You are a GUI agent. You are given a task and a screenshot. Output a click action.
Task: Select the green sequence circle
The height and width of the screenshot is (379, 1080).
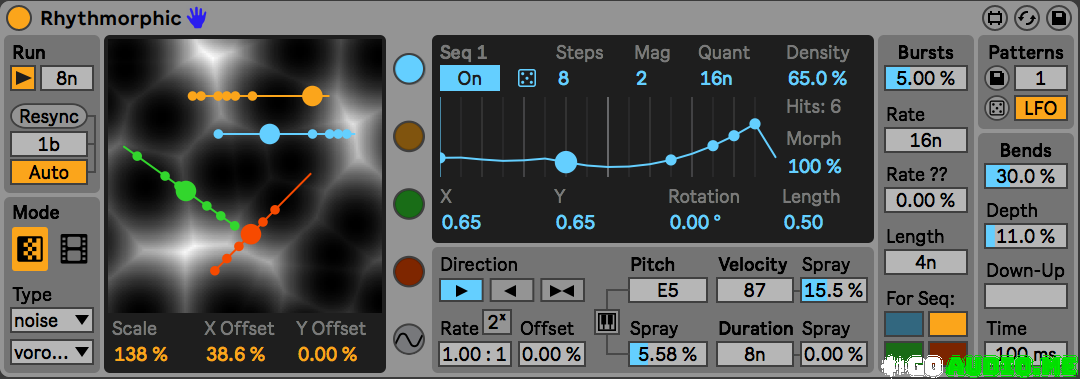point(408,204)
